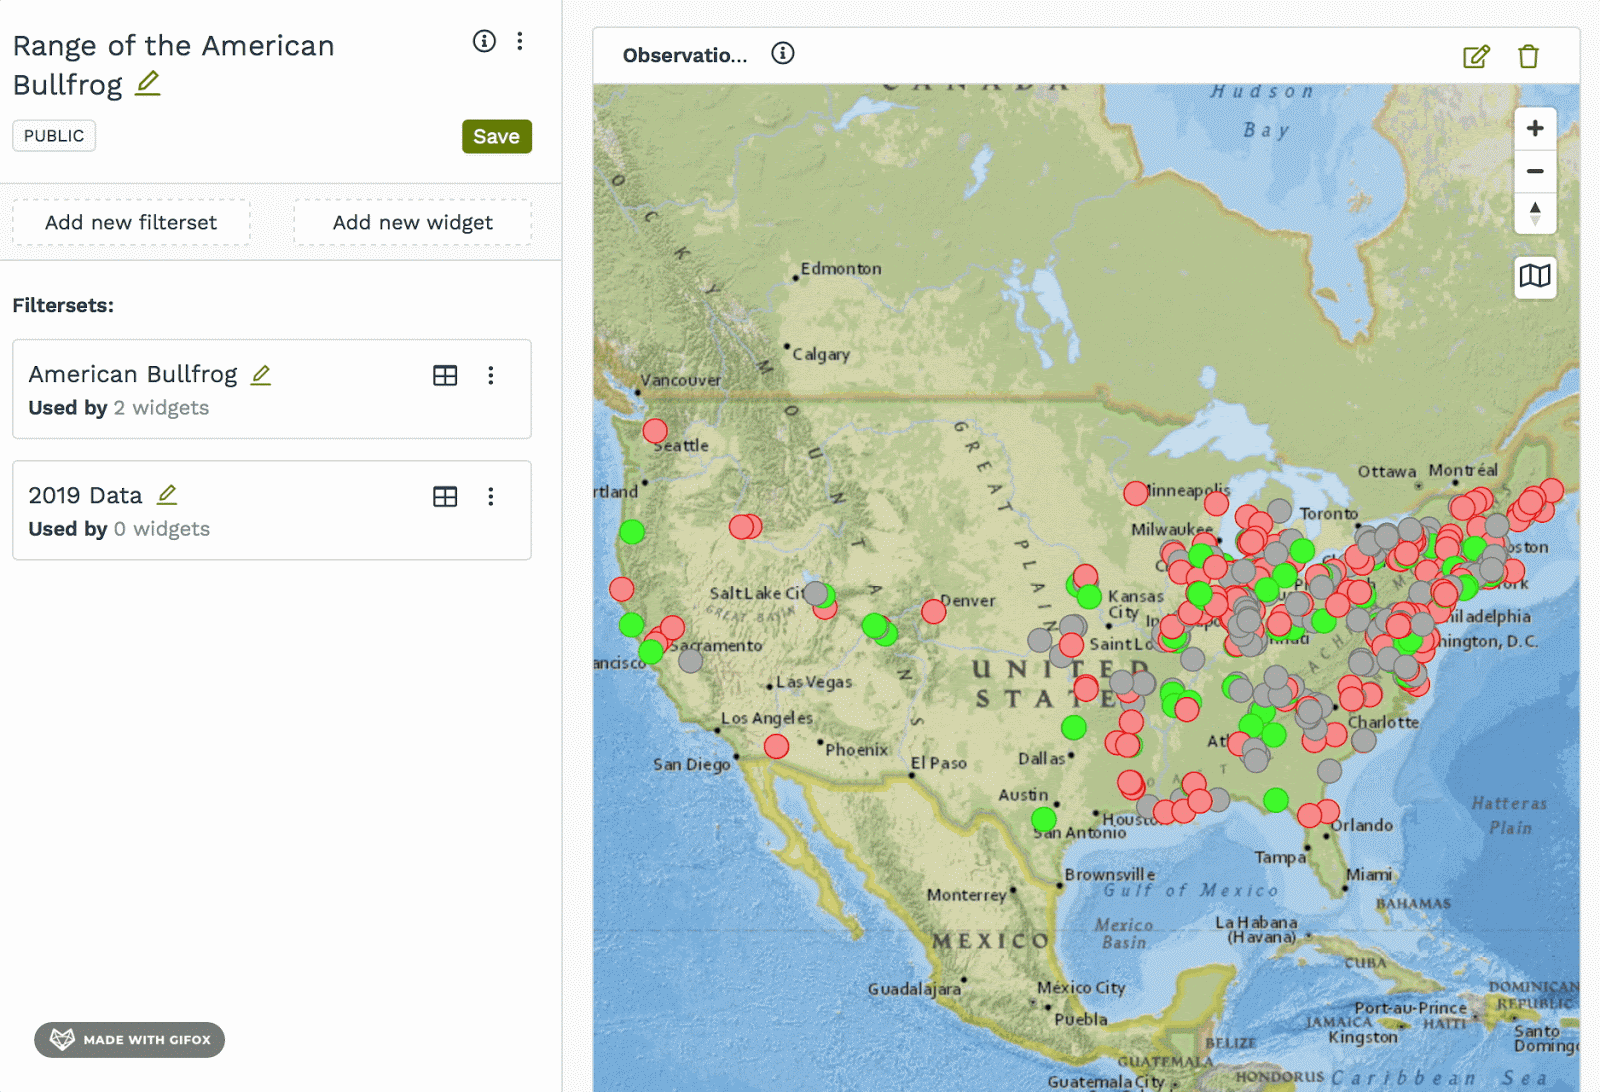Edit the dashboard title pencil icon
The width and height of the screenshot is (1600, 1092).
tap(148, 83)
